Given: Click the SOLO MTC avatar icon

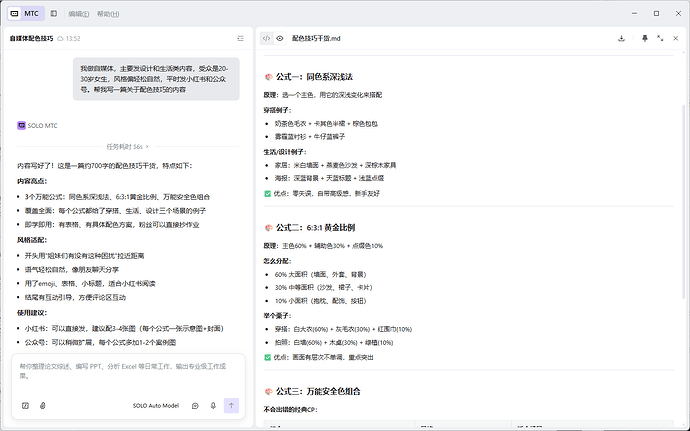Looking at the screenshot, I should [21, 125].
